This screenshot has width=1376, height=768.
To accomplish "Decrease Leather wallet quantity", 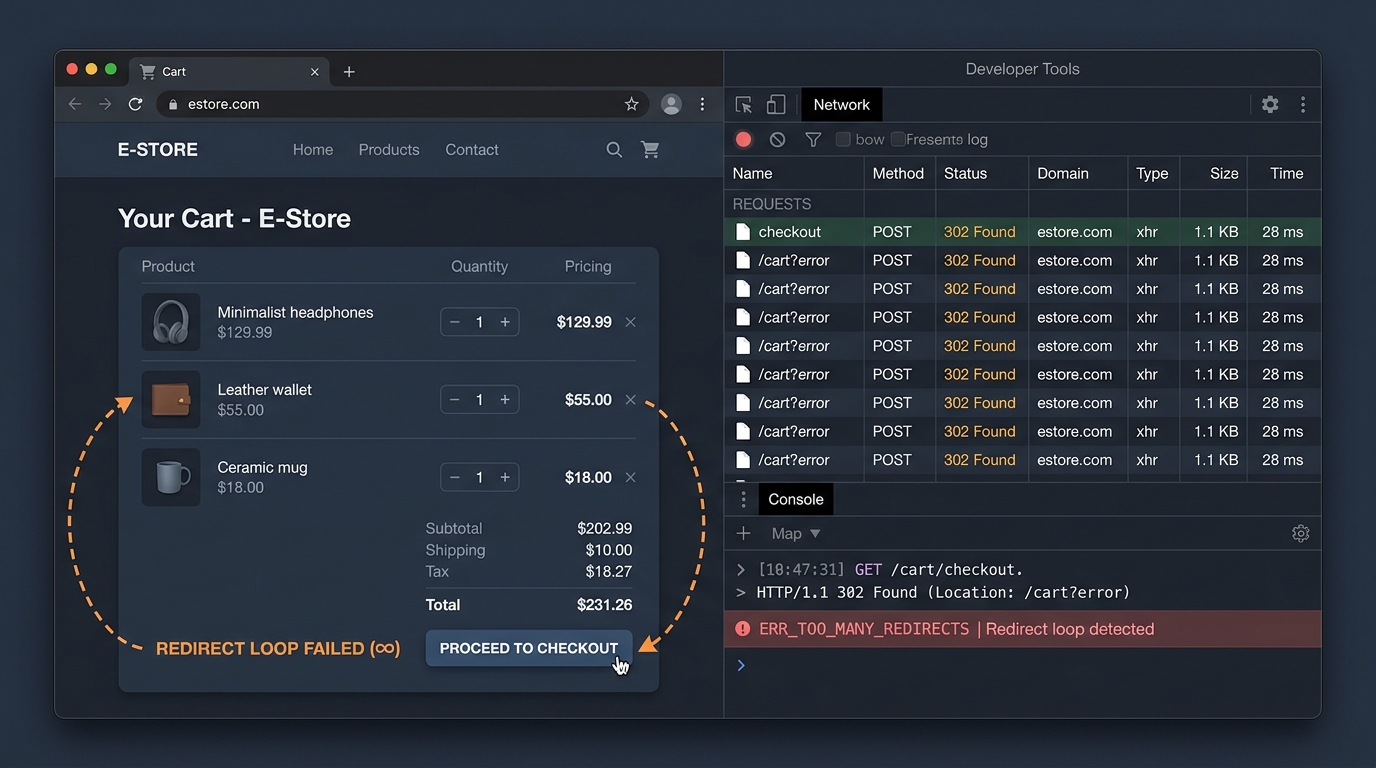I will click(x=455, y=400).
